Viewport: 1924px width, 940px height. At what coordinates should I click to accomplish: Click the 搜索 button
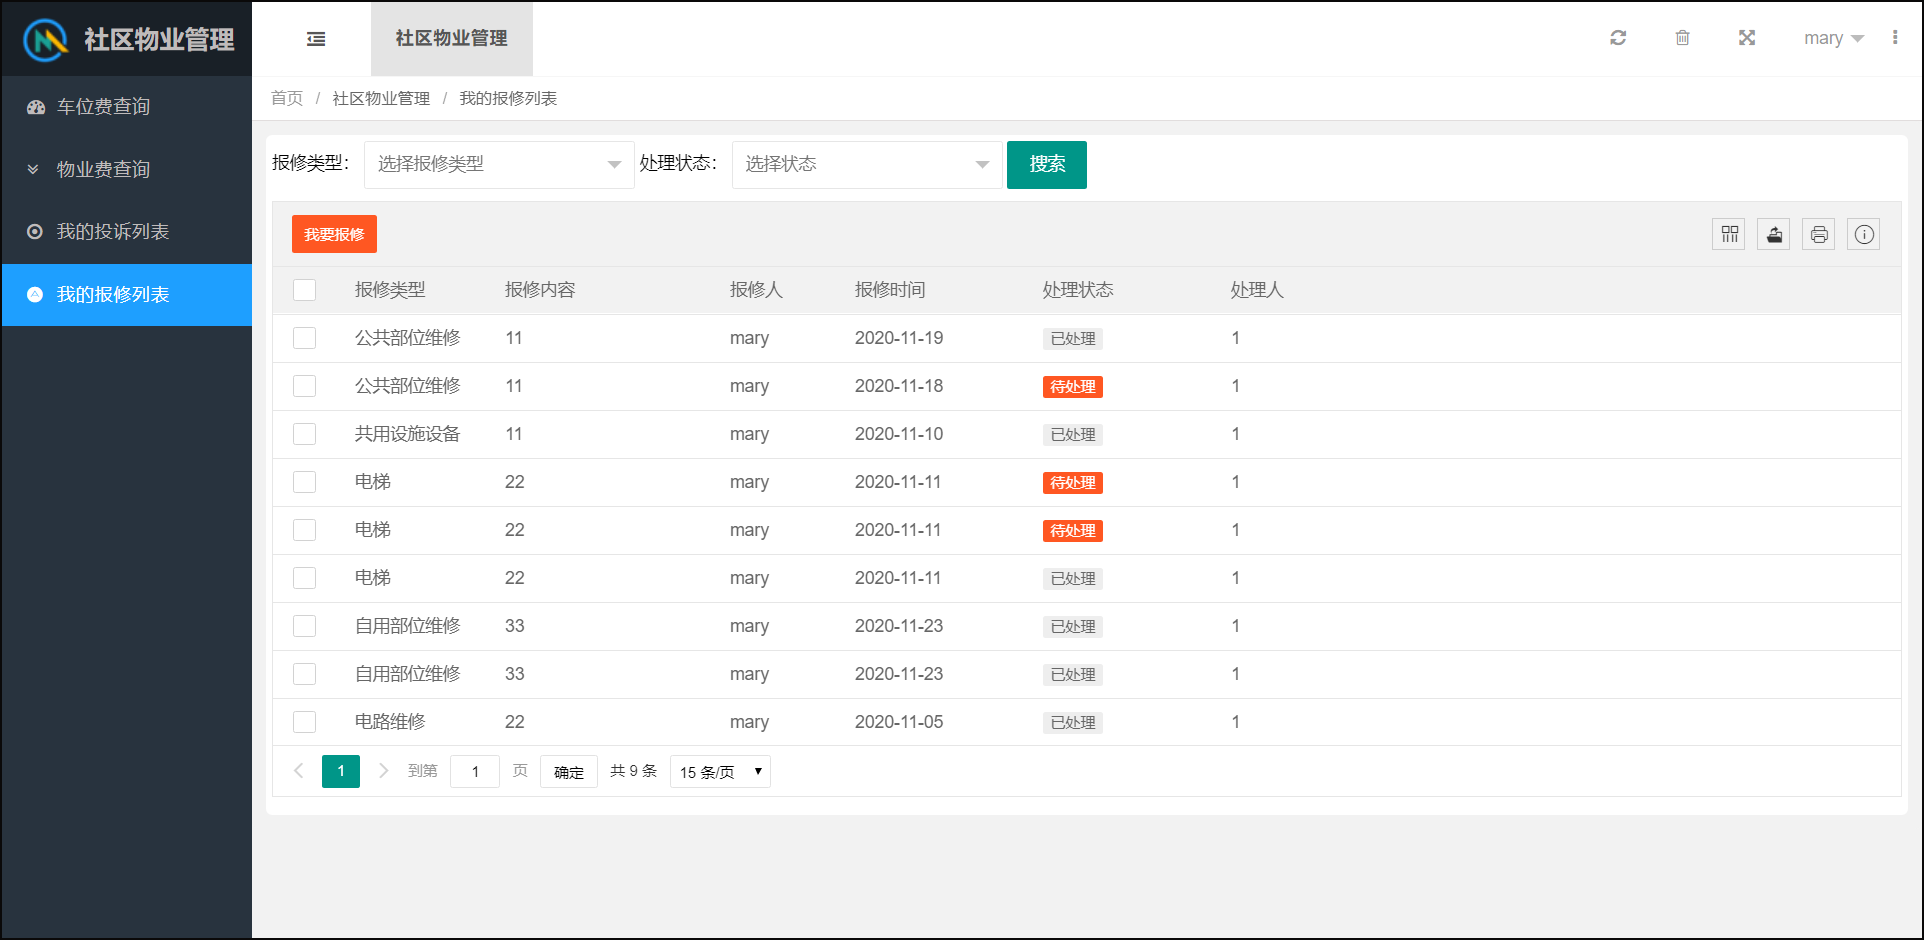click(x=1046, y=164)
